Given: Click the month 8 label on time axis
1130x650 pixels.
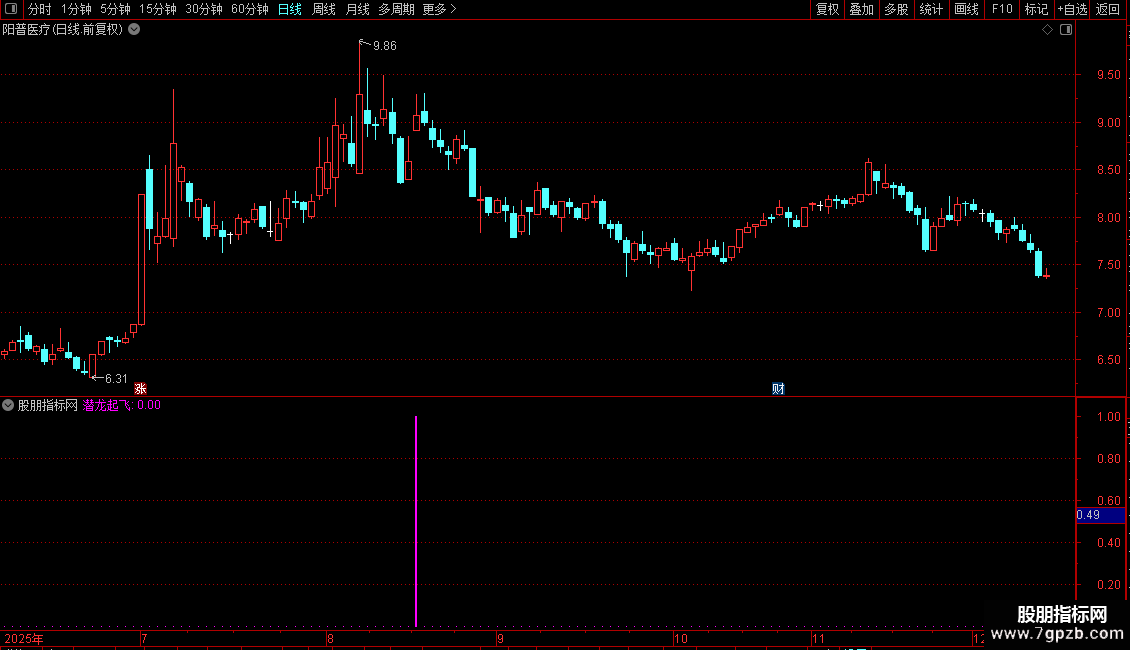Looking at the screenshot, I should 330,638.
